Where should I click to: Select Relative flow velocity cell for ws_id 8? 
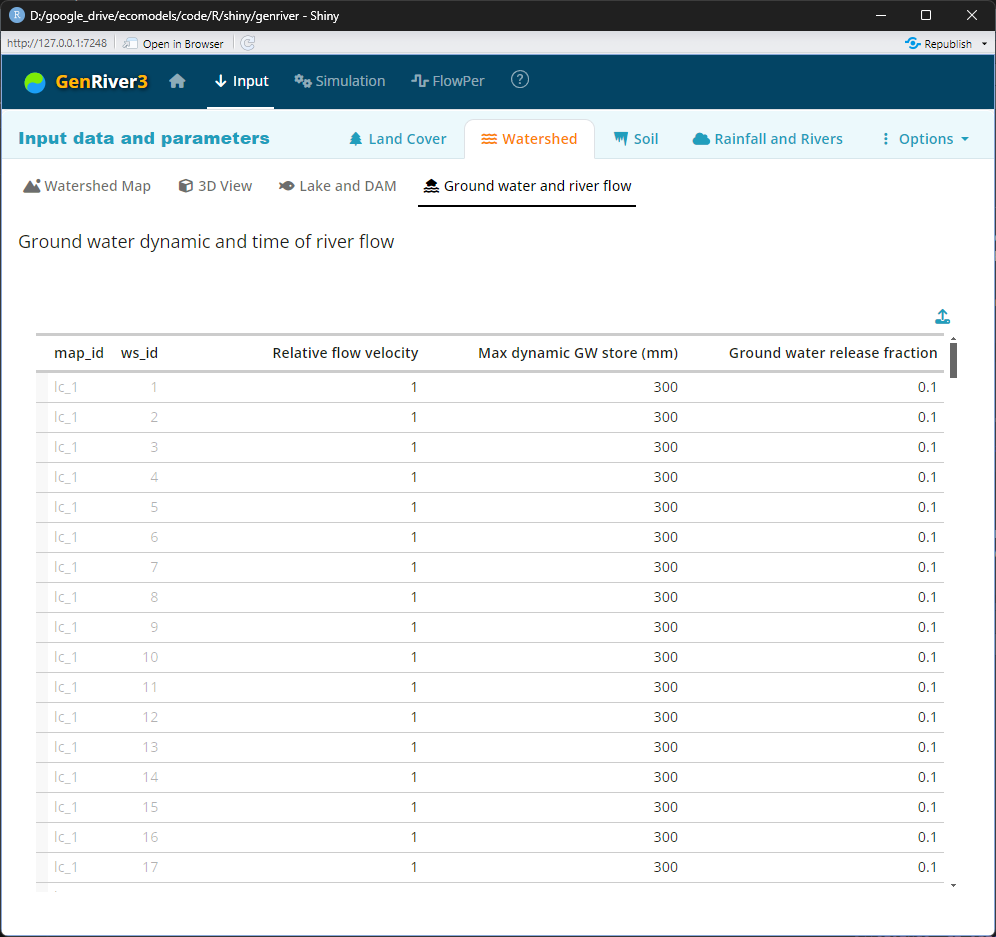click(293, 597)
